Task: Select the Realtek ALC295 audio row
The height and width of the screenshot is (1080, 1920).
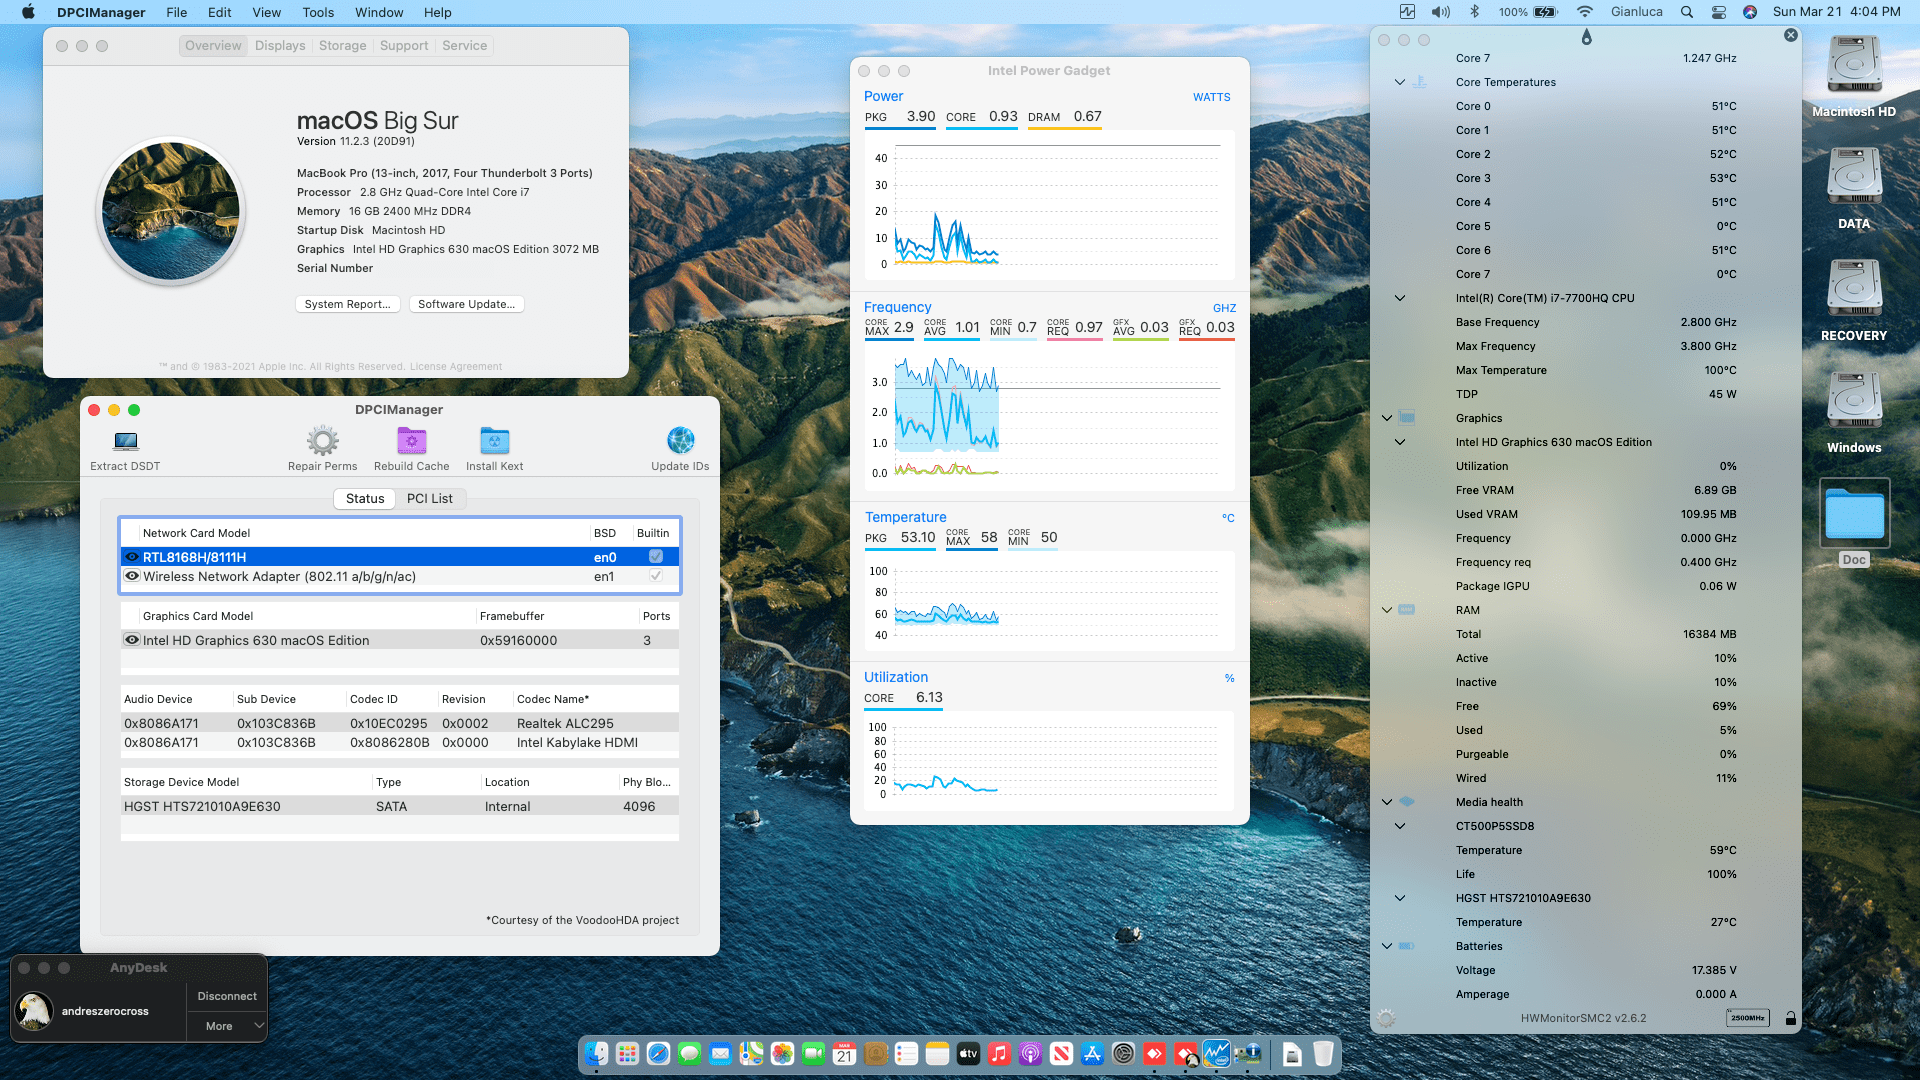Action: click(x=400, y=723)
